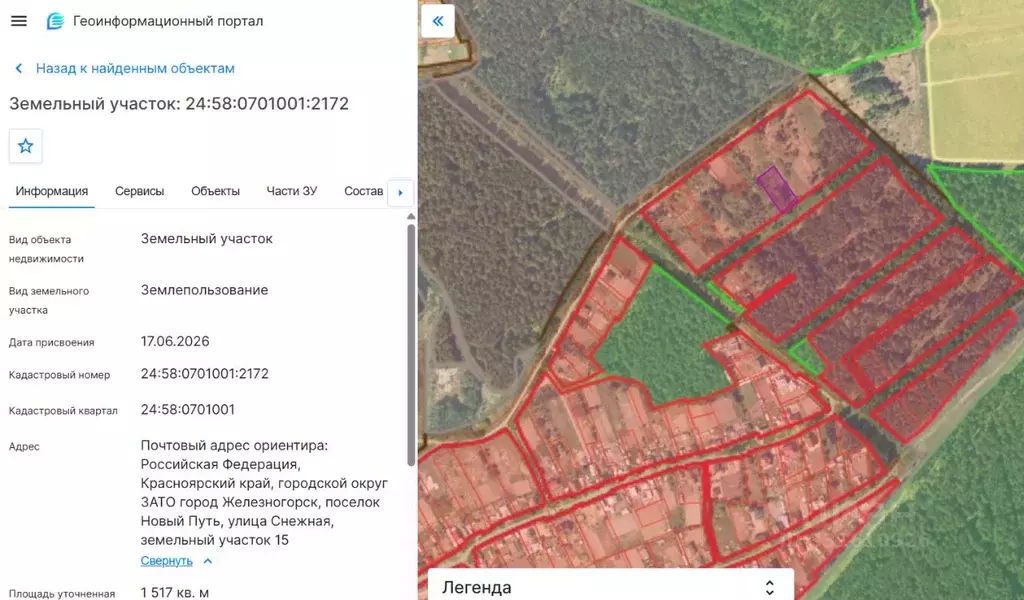The image size is (1024, 600).
Task: Click Геоинформационный портал title text
Action: [168, 21]
